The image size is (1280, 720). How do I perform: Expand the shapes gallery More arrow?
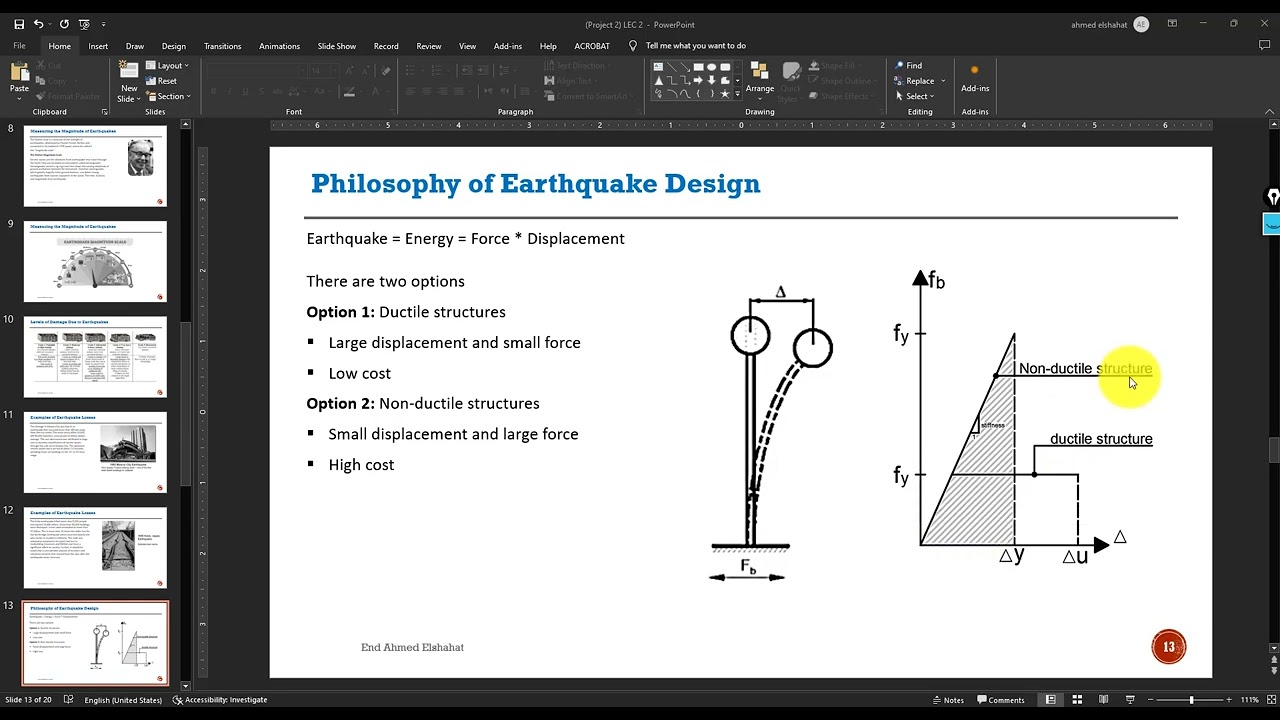coord(738,94)
